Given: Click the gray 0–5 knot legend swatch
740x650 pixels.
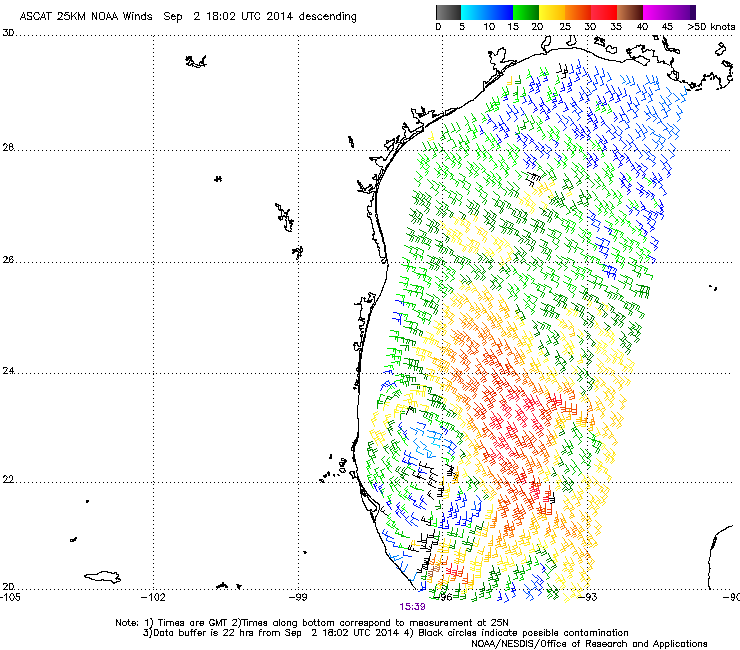Looking at the screenshot, I should [x=448, y=12].
